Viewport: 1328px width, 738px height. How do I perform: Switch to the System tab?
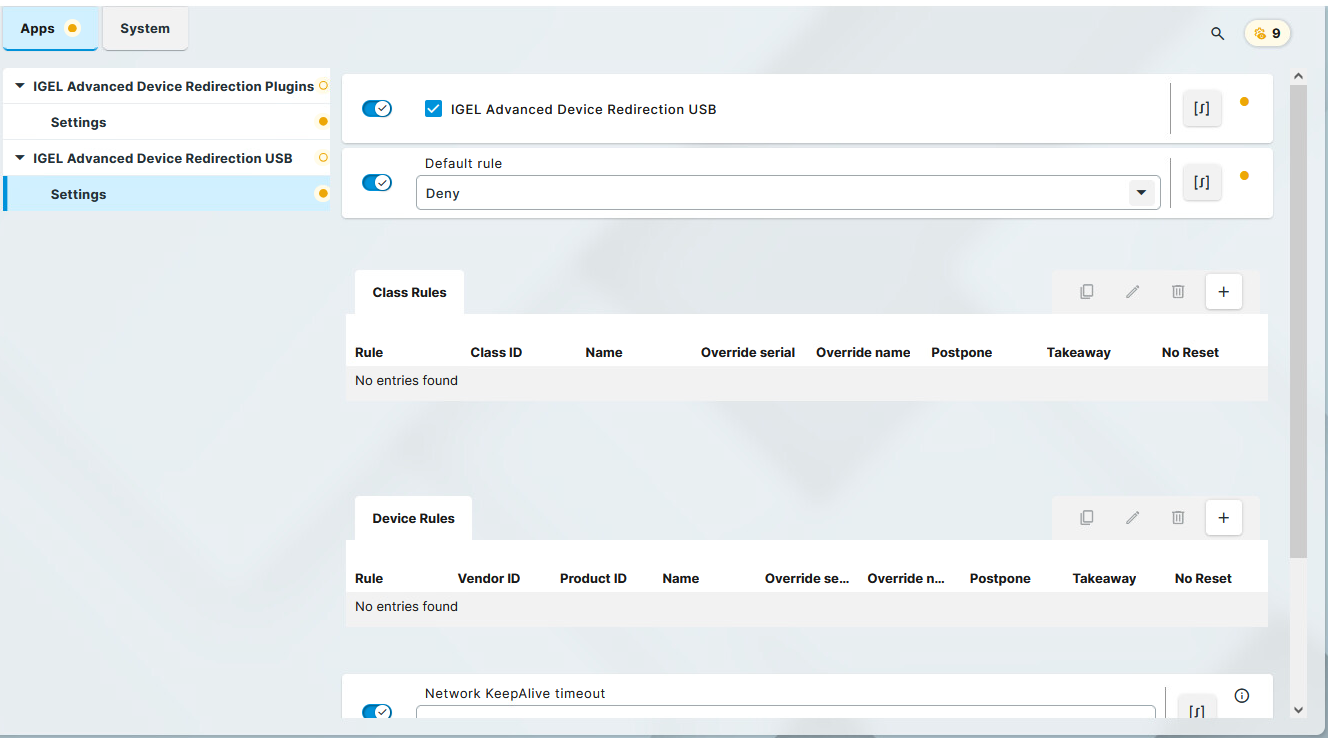145,29
